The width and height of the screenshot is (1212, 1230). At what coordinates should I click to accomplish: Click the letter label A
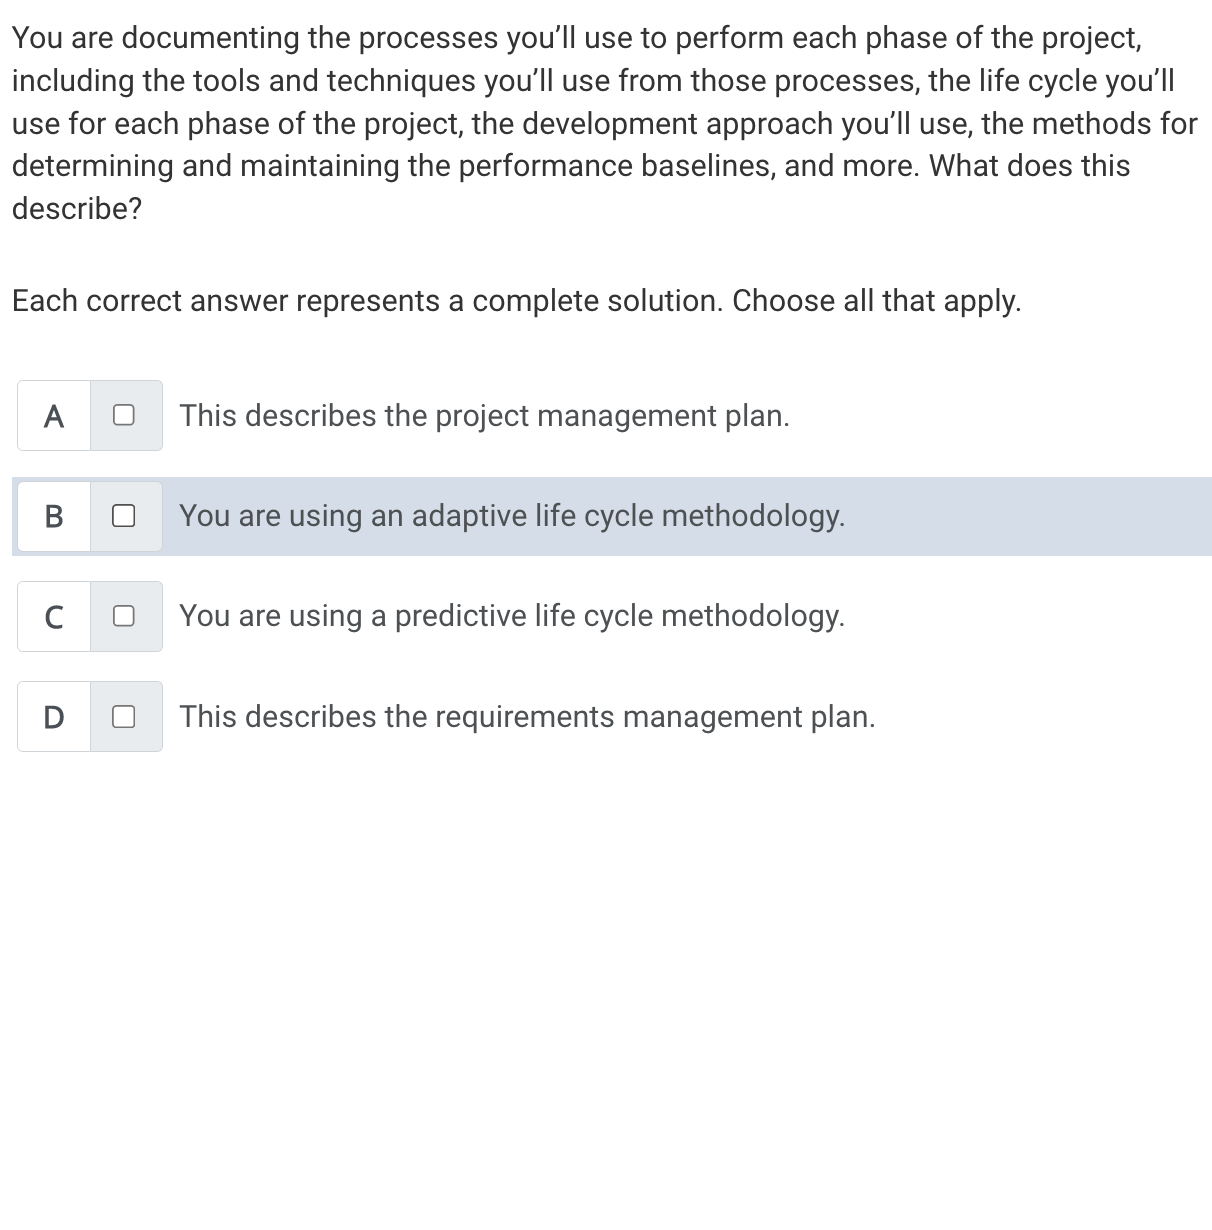53,415
